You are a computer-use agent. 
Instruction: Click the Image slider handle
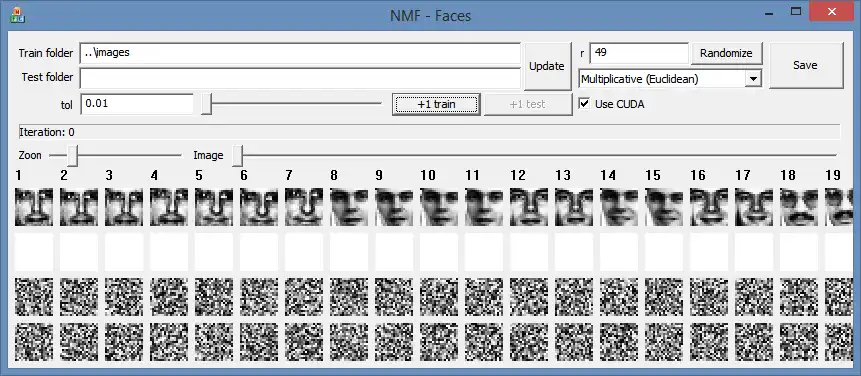click(237, 155)
